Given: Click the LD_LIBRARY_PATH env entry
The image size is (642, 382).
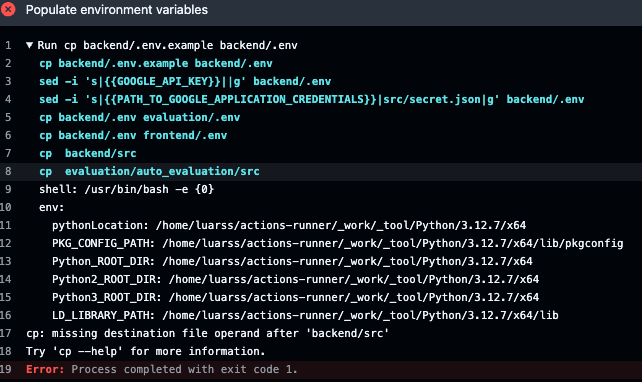Looking at the screenshot, I should click(305, 315).
